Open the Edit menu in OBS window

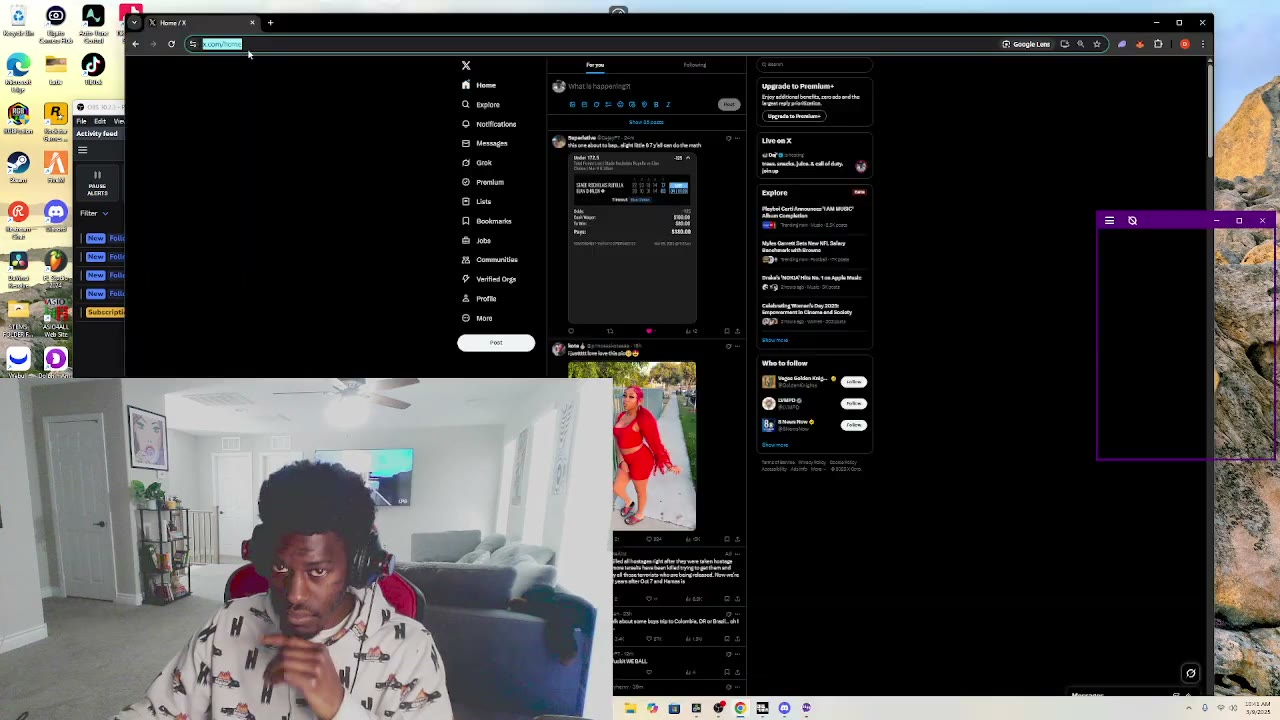click(x=100, y=121)
